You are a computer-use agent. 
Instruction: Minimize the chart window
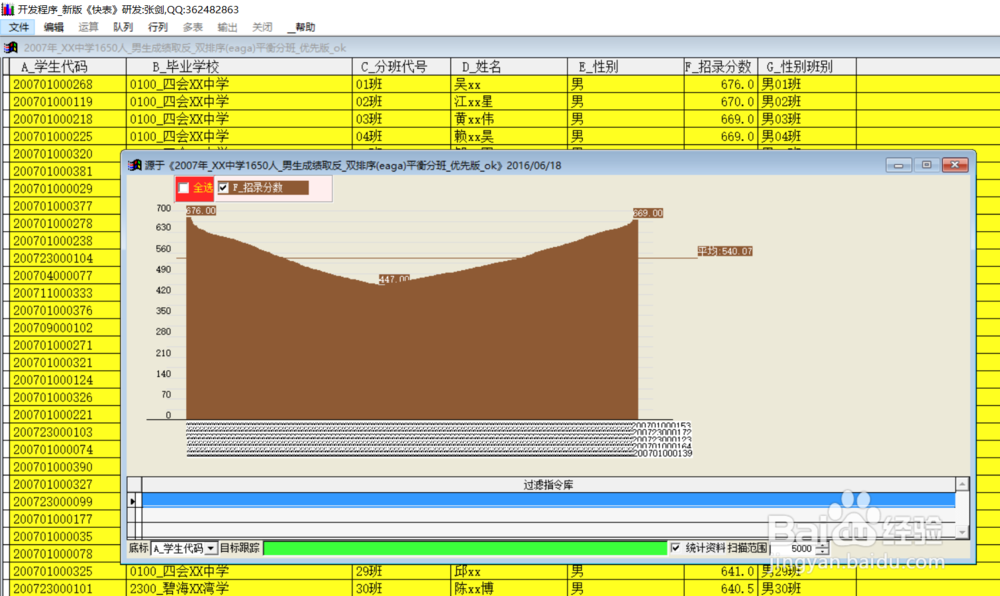pos(898,165)
